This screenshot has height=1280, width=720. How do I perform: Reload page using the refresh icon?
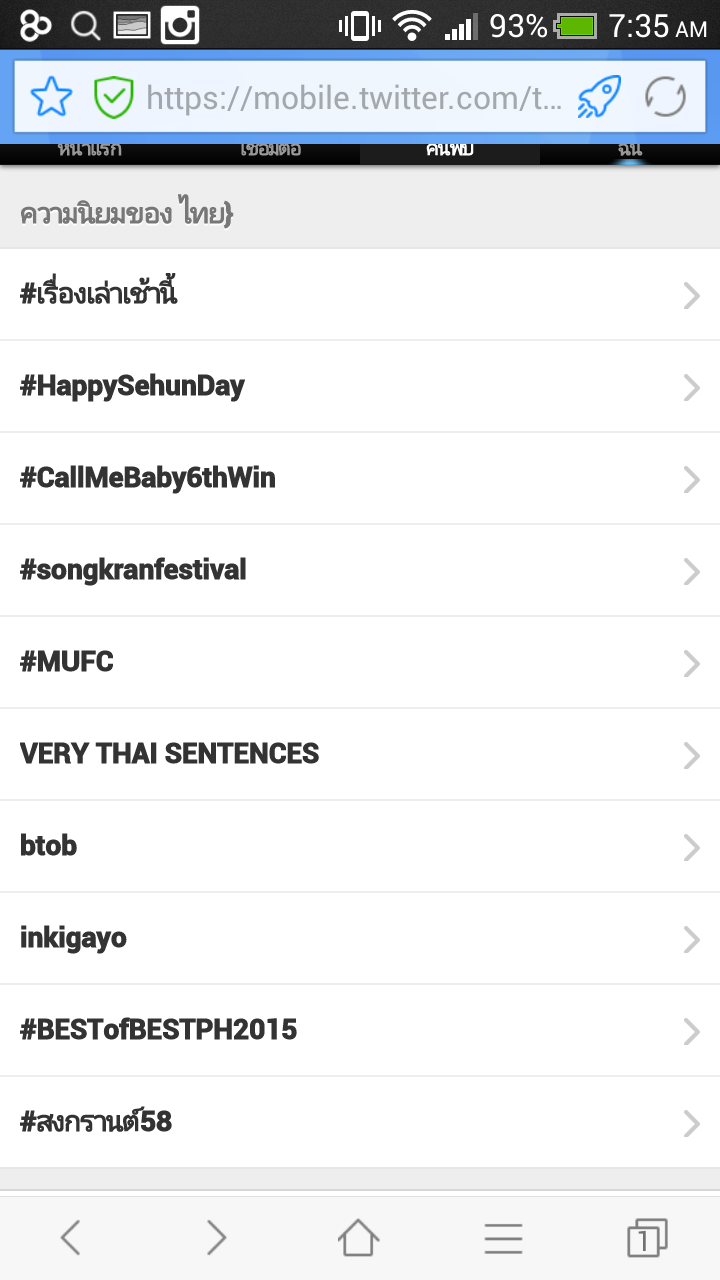point(665,97)
